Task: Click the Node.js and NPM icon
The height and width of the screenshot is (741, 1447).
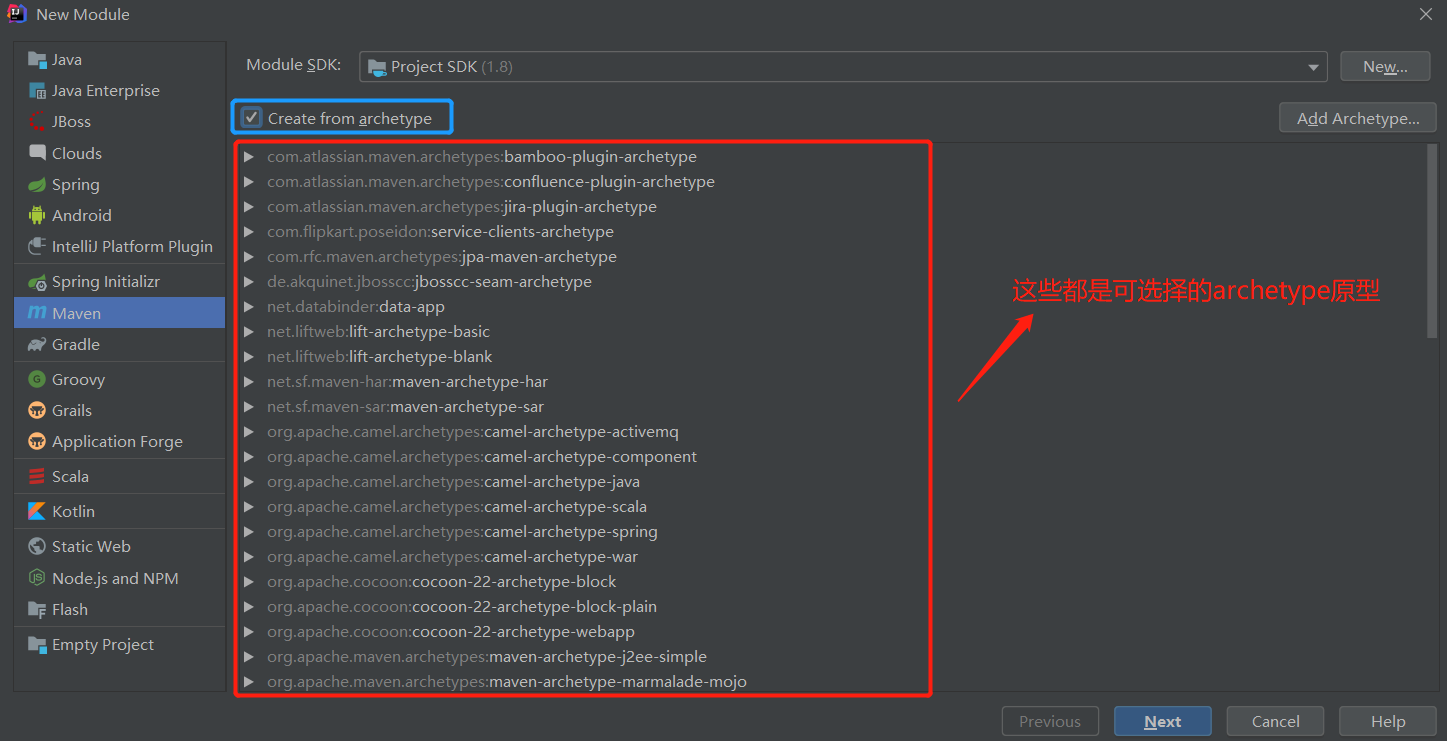Action: 37,579
